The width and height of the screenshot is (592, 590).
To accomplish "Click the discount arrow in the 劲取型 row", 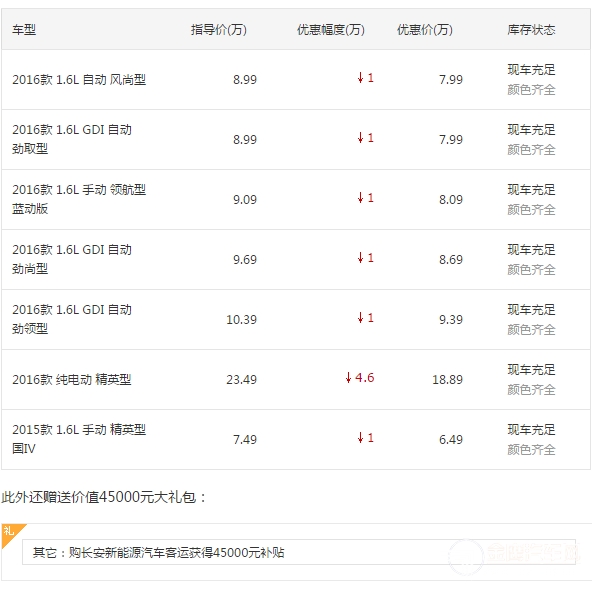I will coord(361,138).
